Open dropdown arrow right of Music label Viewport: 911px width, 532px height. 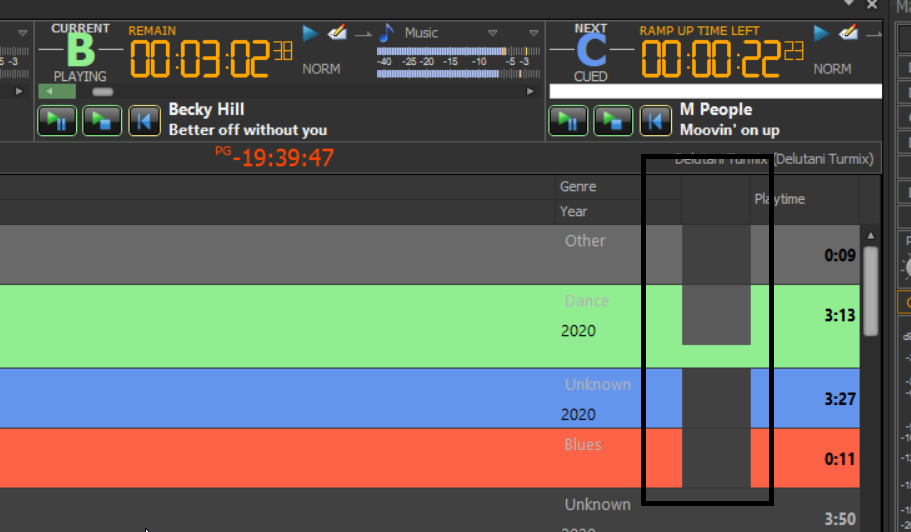pos(493,33)
